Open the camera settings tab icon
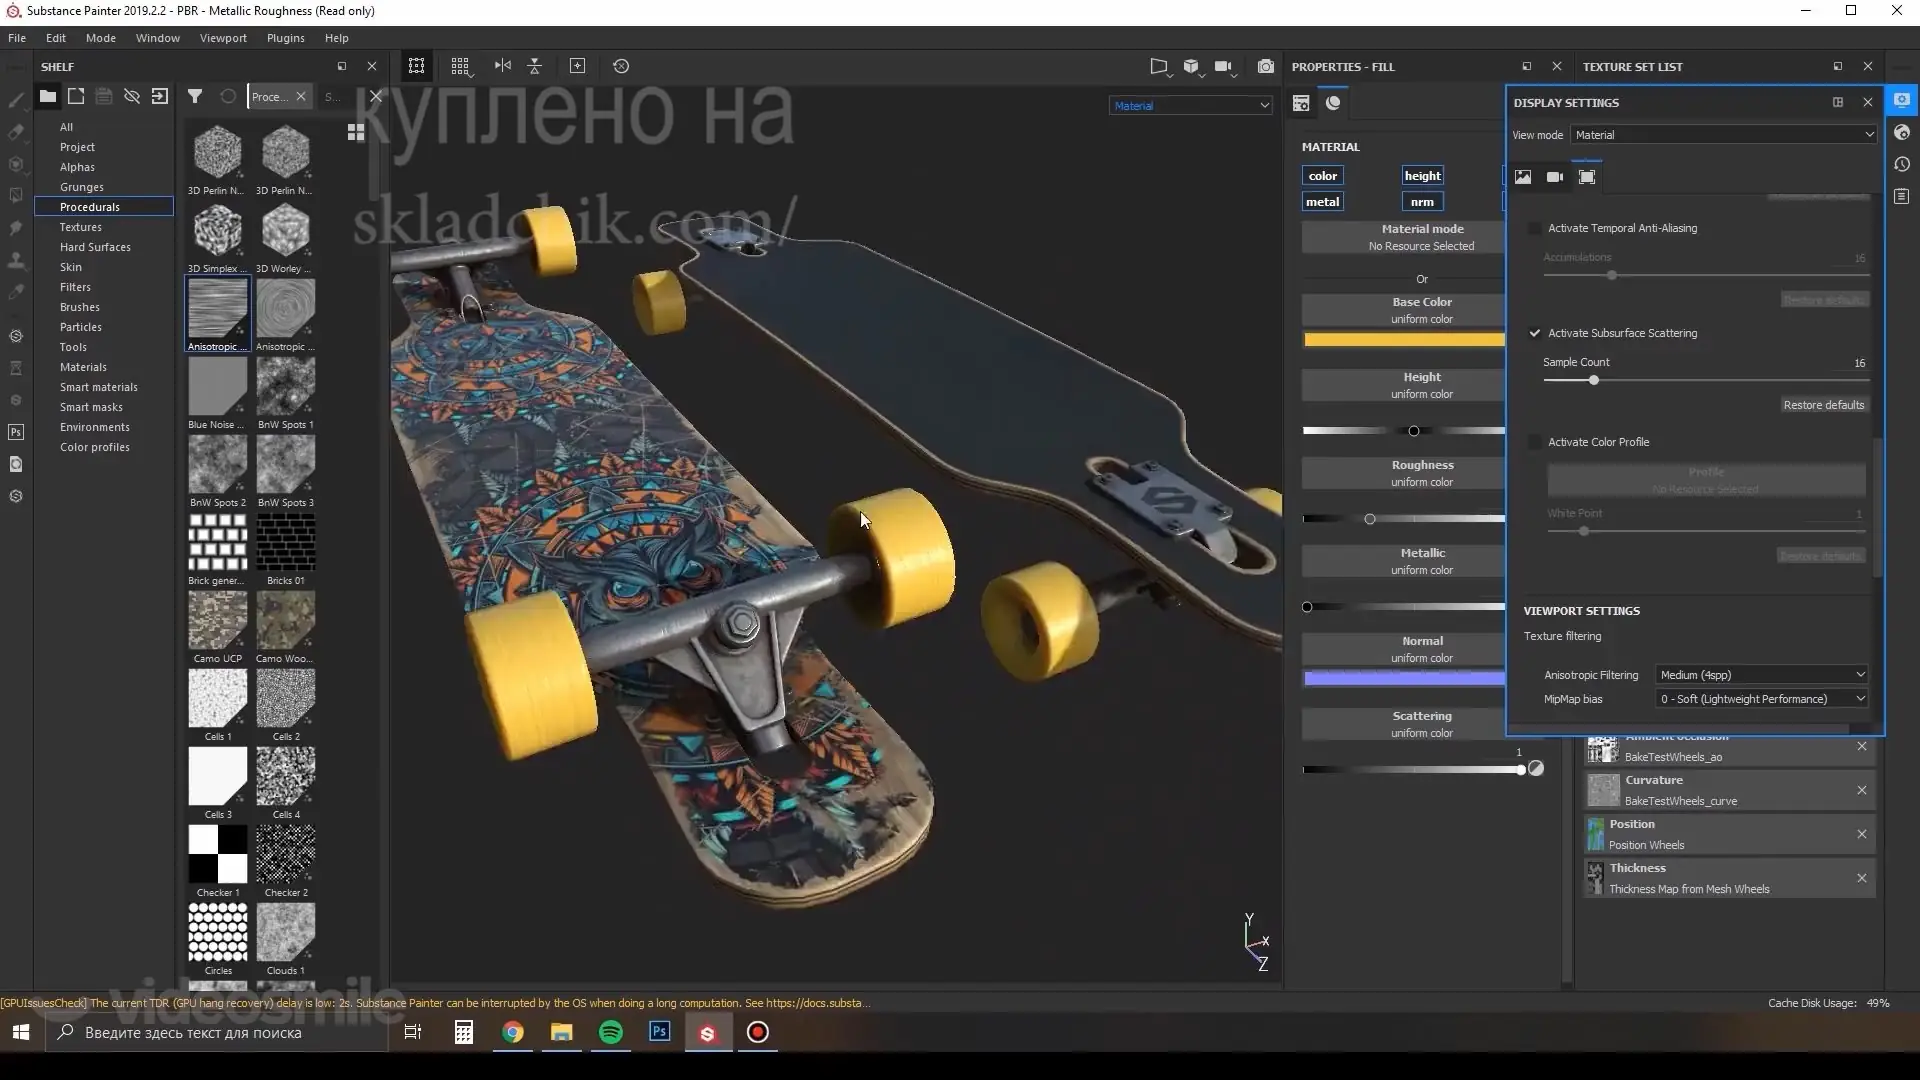 click(1554, 177)
